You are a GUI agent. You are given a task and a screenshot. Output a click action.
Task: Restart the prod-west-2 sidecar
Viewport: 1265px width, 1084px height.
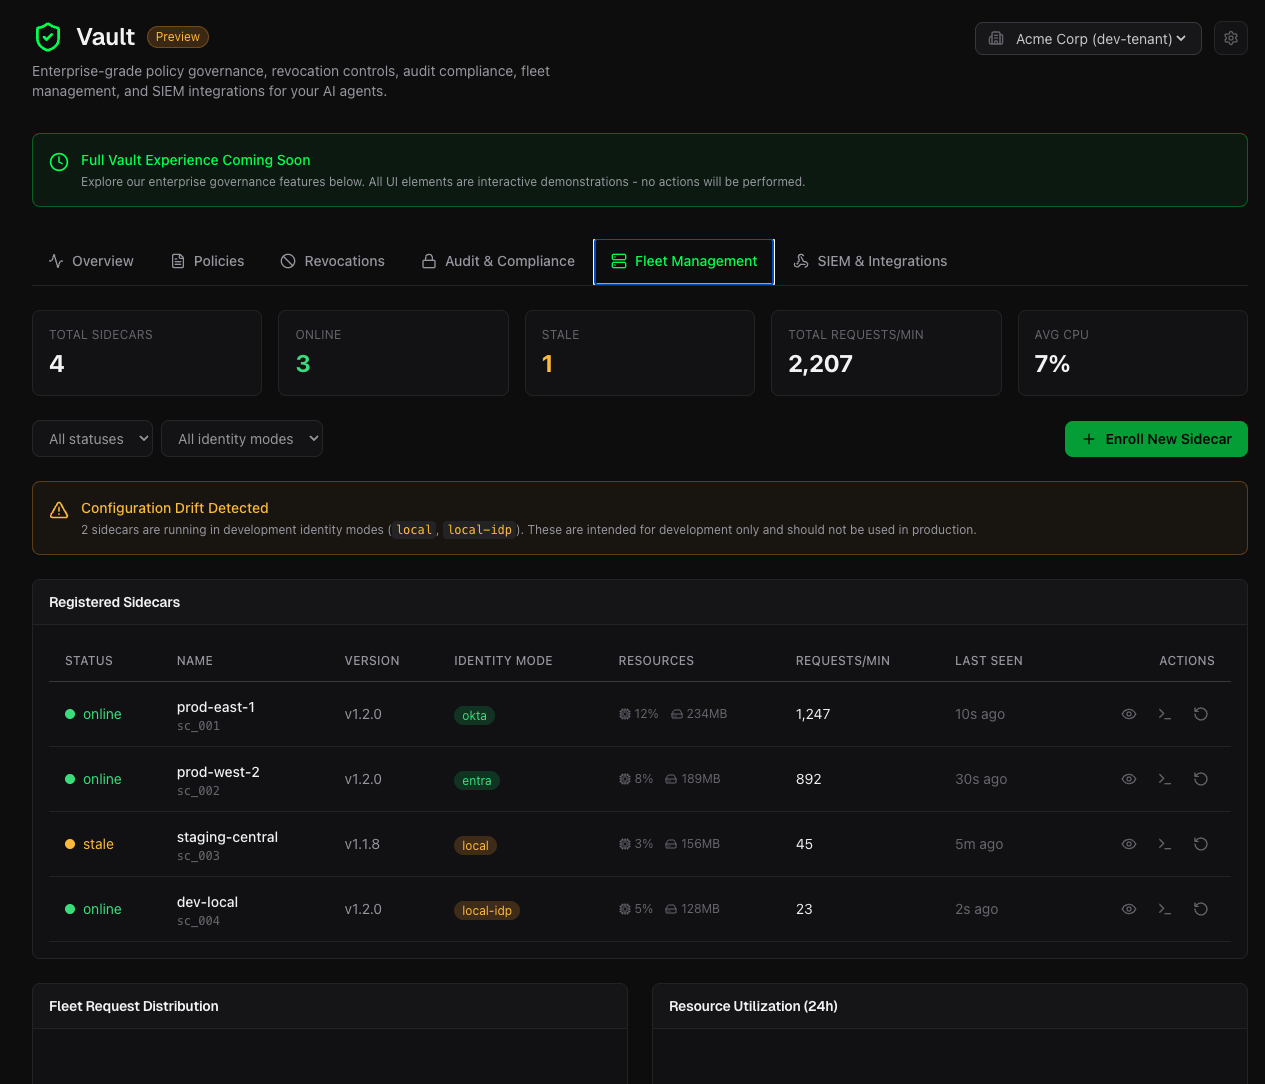click(x=1200, y=779)
